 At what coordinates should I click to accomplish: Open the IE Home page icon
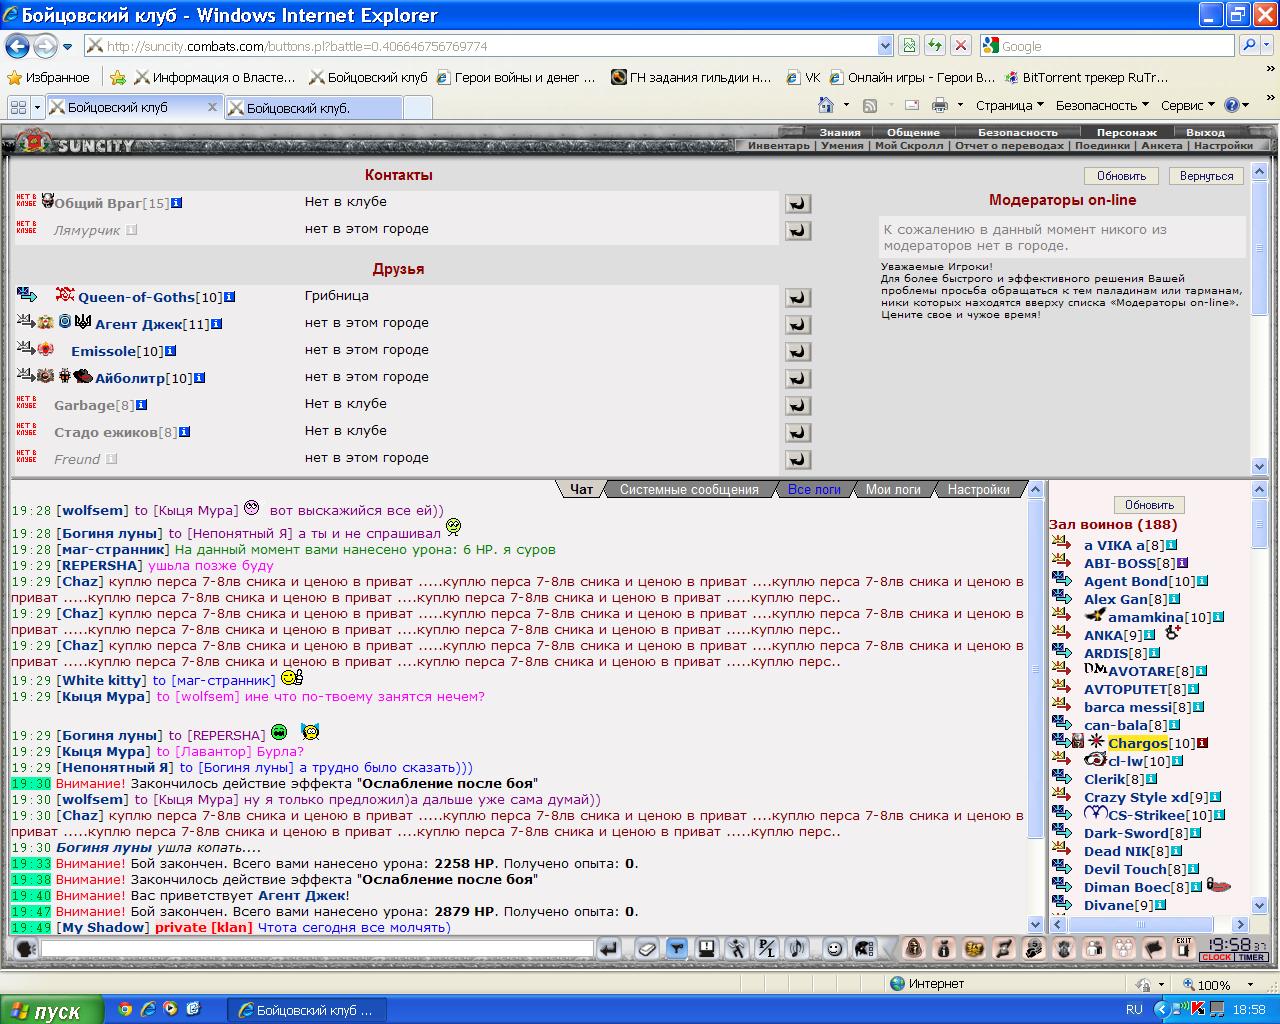coord(826,105)
